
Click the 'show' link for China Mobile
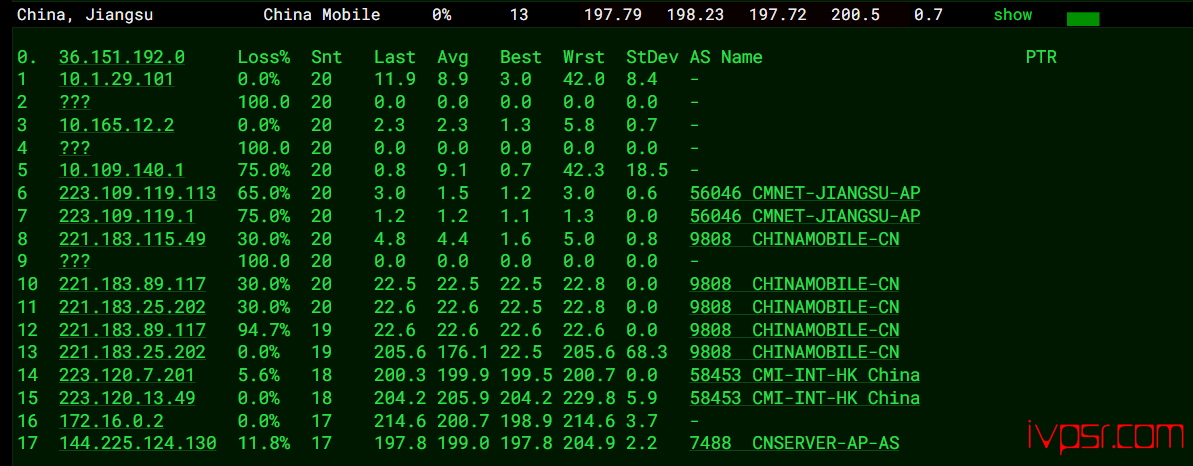click(1013, 14)
